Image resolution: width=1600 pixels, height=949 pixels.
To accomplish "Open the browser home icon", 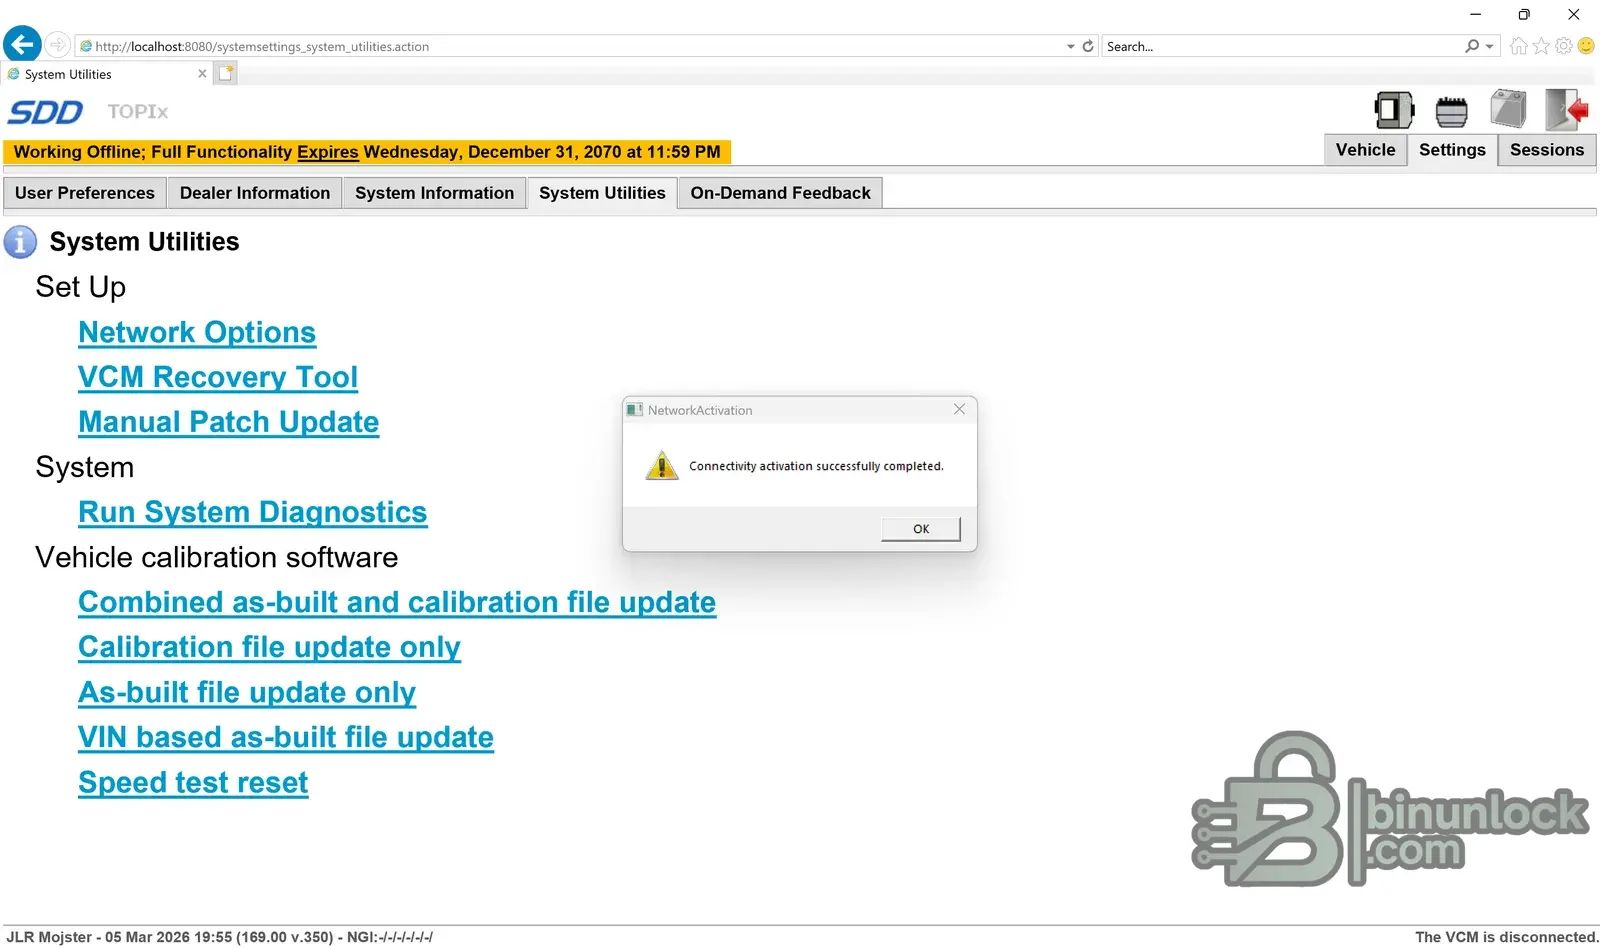I will point(1519,46).
